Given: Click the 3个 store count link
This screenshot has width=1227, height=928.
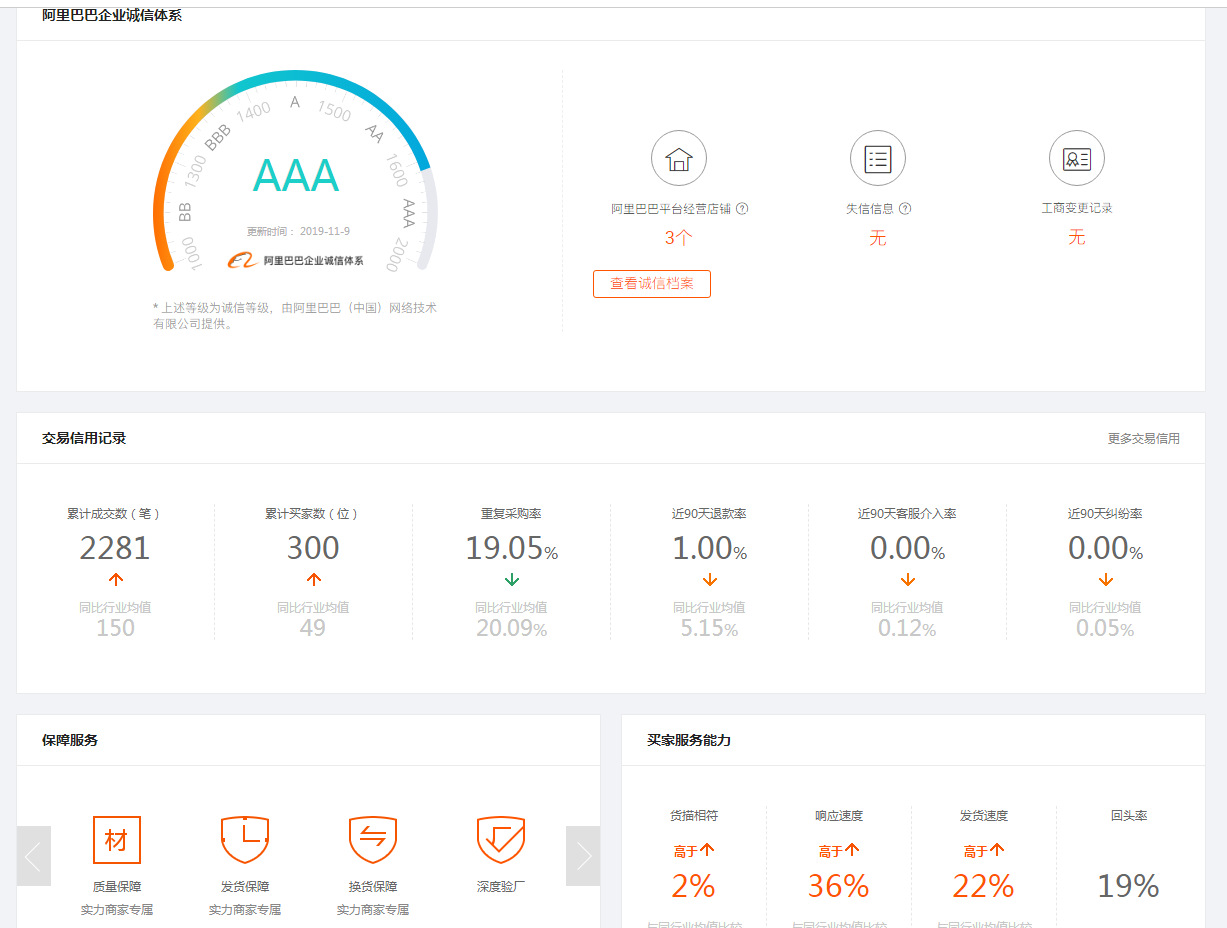Looking at the screenshot, I should point(678,238).
